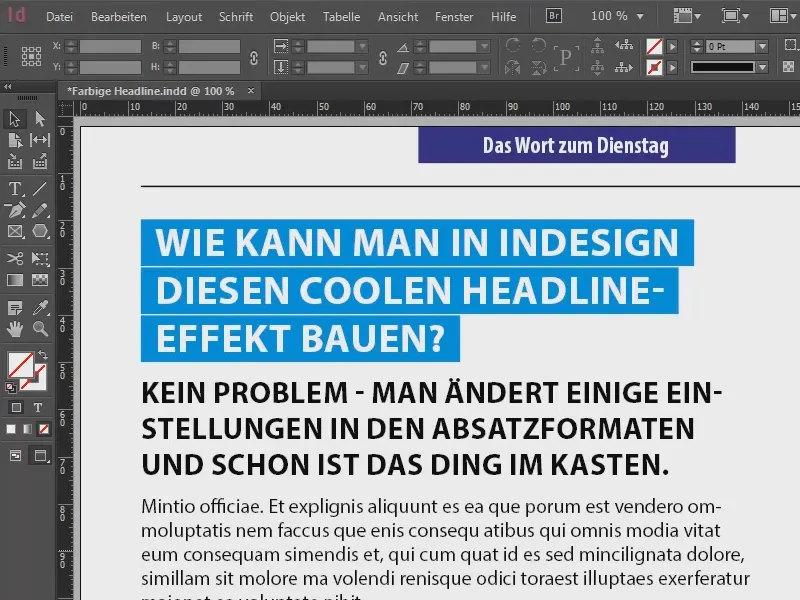Select the Pencil tool

click(40, 210)
